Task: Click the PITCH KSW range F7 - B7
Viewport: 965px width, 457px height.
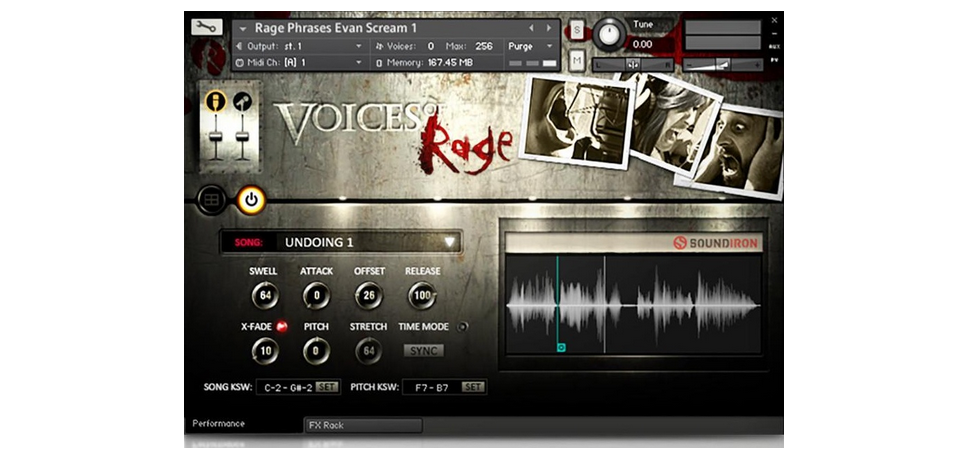Action: pyautogui.click(x=431, y=387)
